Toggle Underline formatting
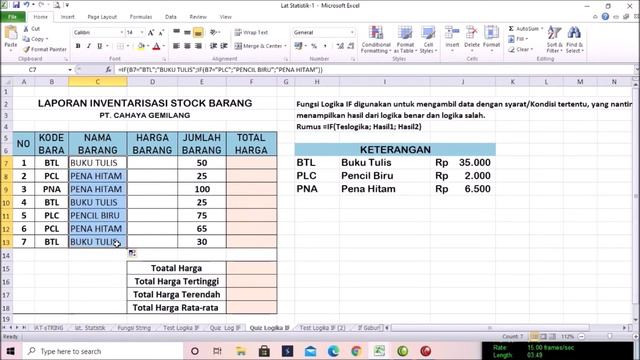Viewport: 640px width, 360px height. (99, 46)
